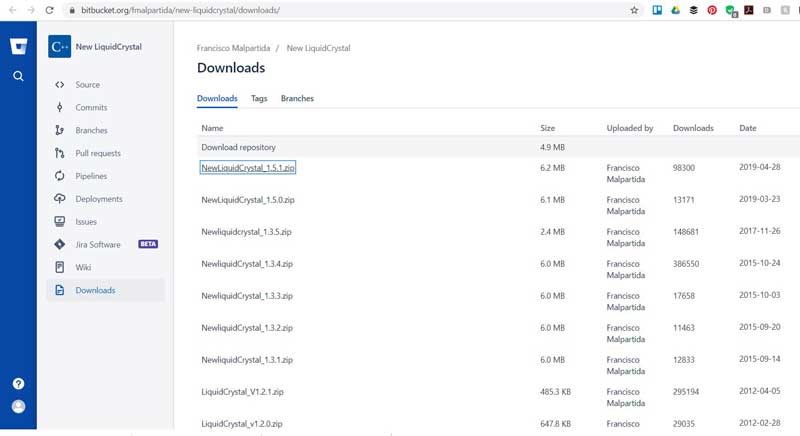Open Pipelines in the sidebar
This screenshot has height=436, width=800.
[x=91, y=176]
